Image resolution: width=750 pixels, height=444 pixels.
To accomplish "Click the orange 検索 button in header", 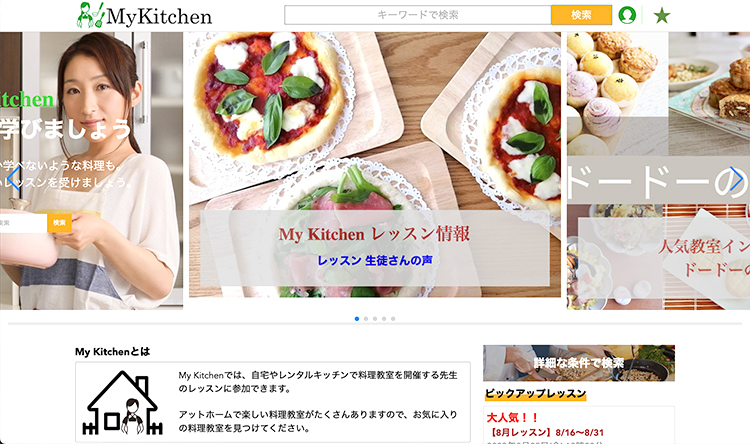I will pyautogui.click(x=581, y=15).
